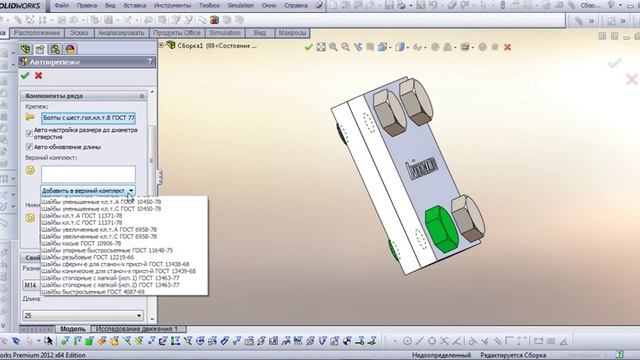Screen dimensions: 640x360
Task: Click the status bar help question icon
Action: (x=620, y=355)
